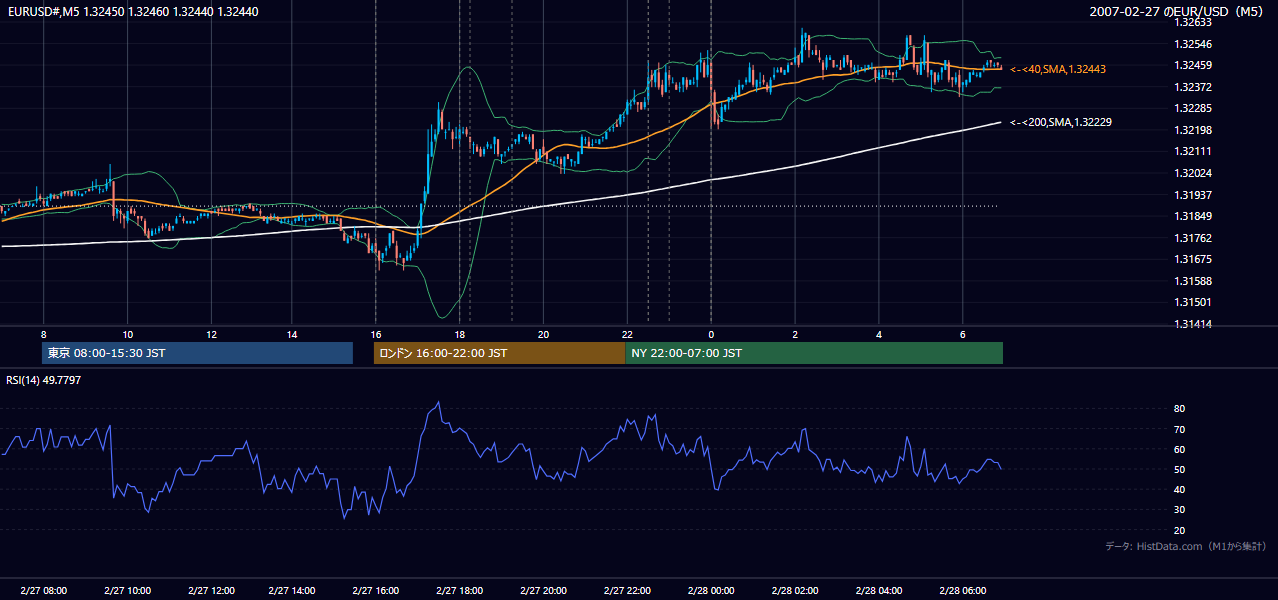Click hour label 12 under the price chart

(x=211, y=334)
